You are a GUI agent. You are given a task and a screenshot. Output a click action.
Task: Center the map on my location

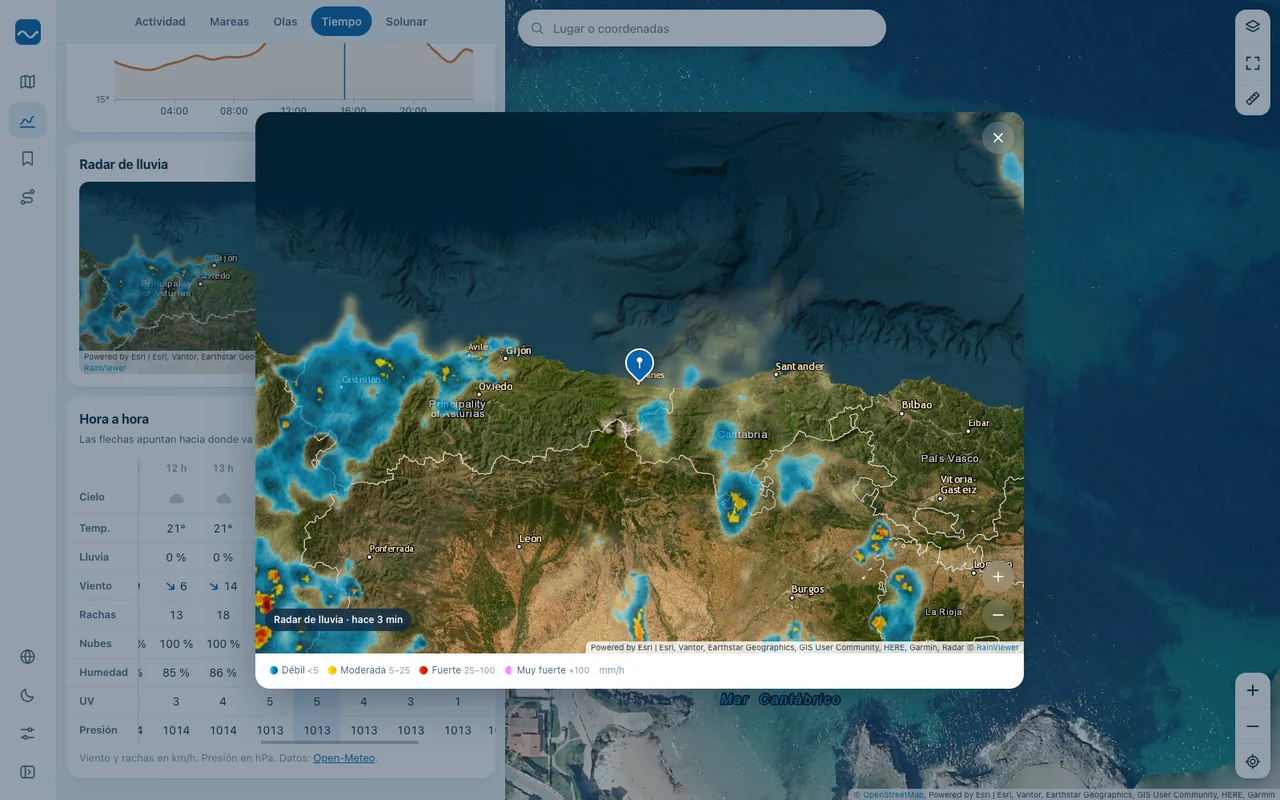click(x=1252, y=762)
